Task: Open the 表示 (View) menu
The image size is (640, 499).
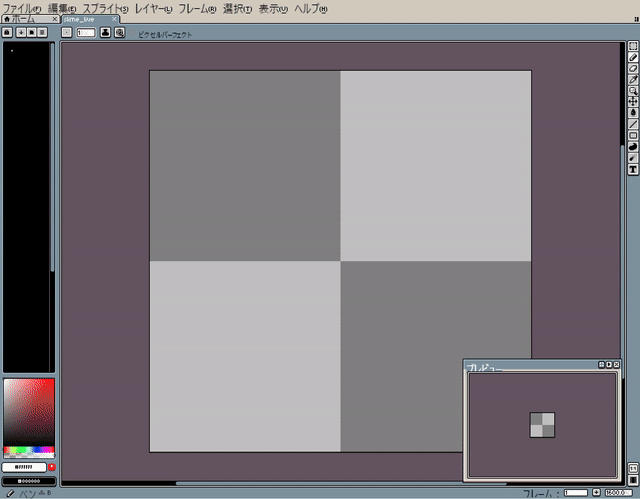Action: coord(273,9)
